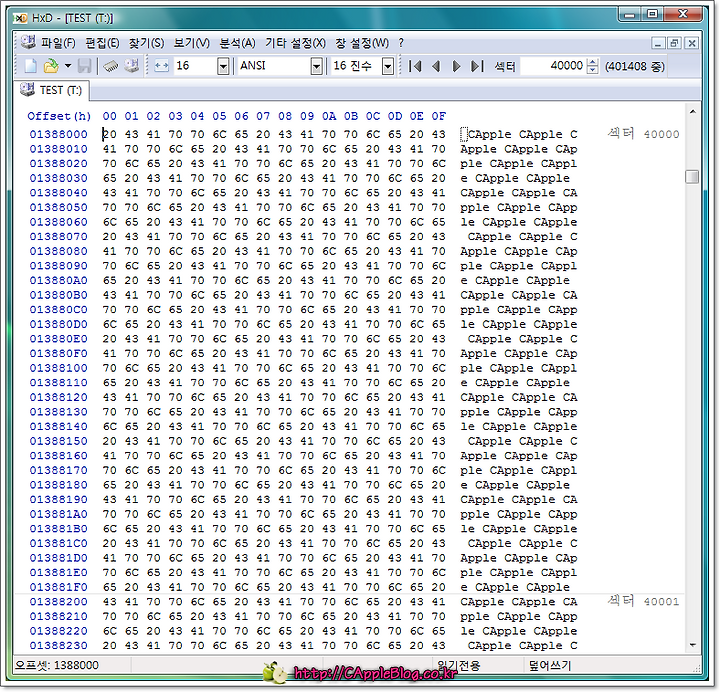
Task: Click the first hex byte 20 at 01388000
Action: (x=110, y=135)
